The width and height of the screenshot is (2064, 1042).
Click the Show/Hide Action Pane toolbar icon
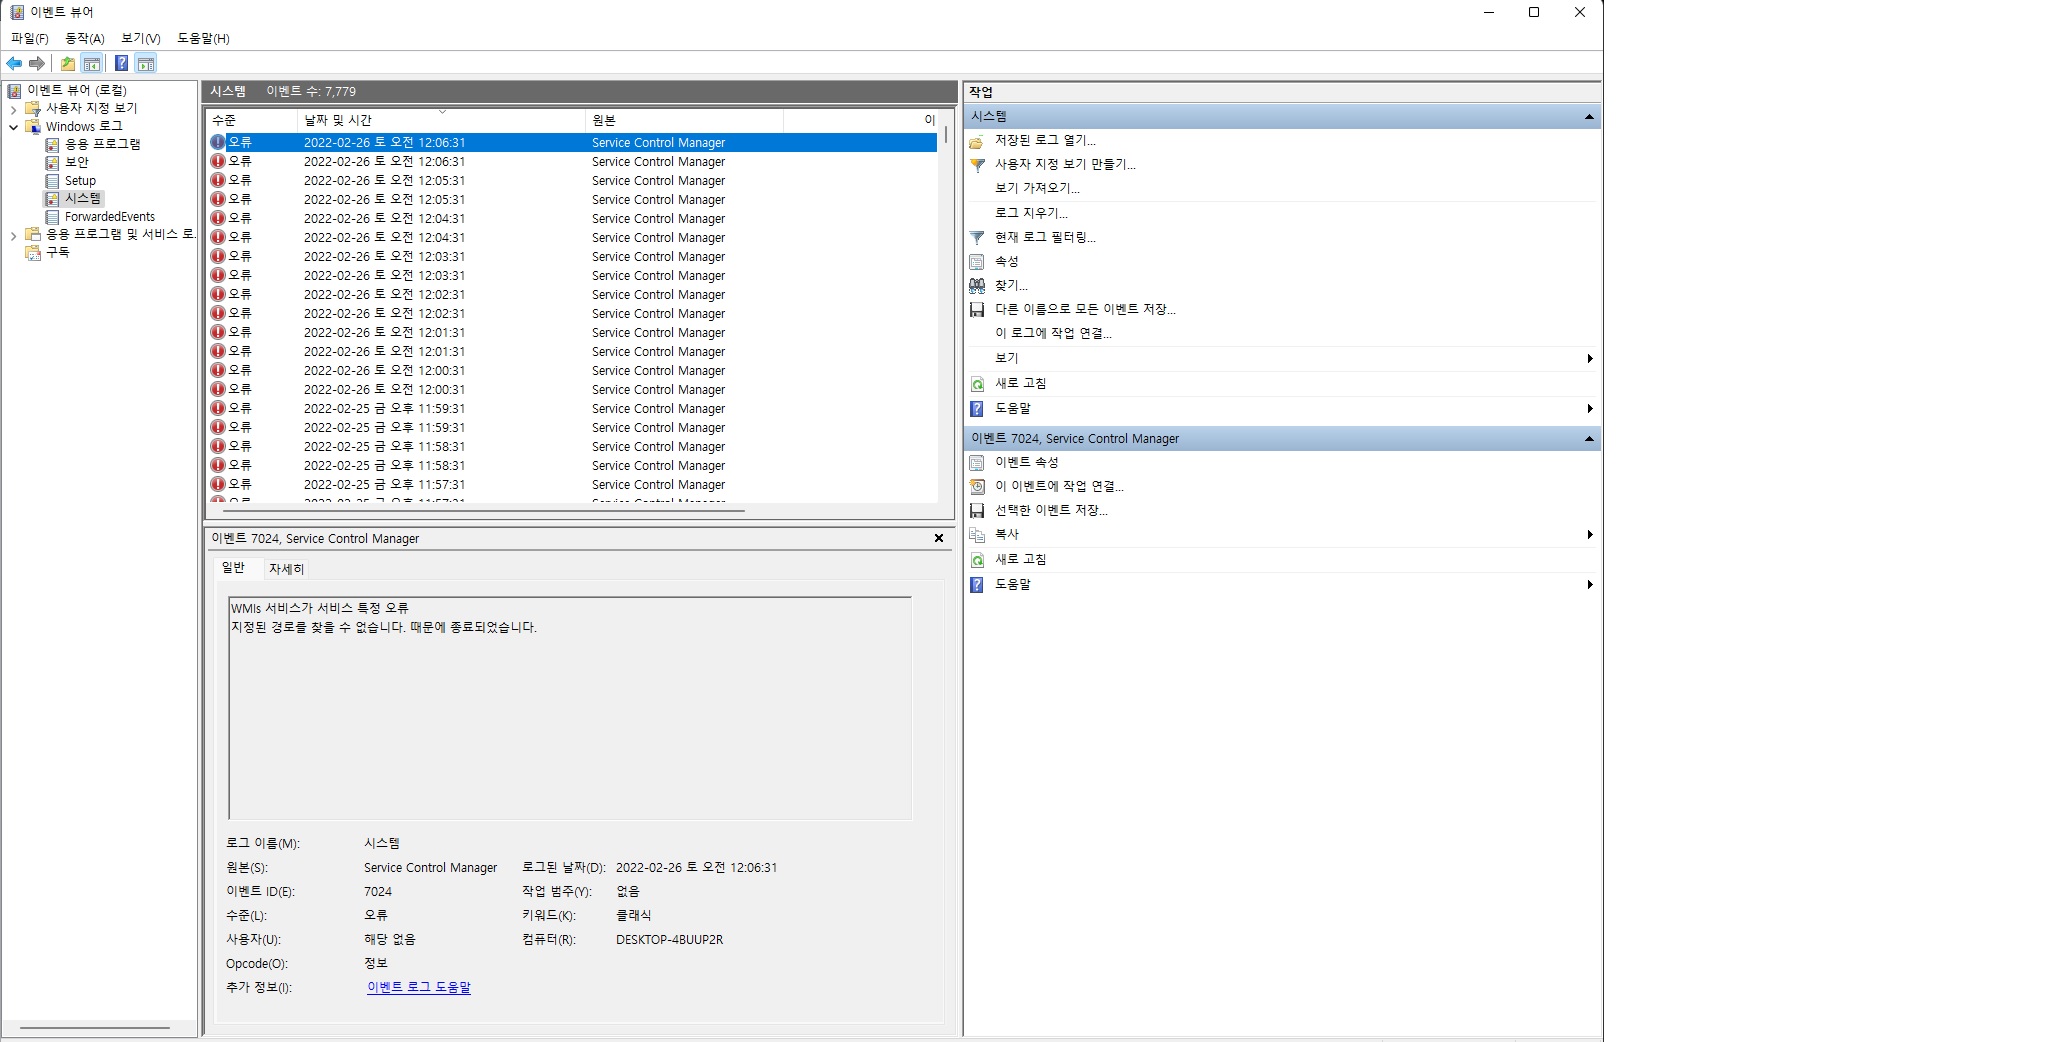coord(146,64)
